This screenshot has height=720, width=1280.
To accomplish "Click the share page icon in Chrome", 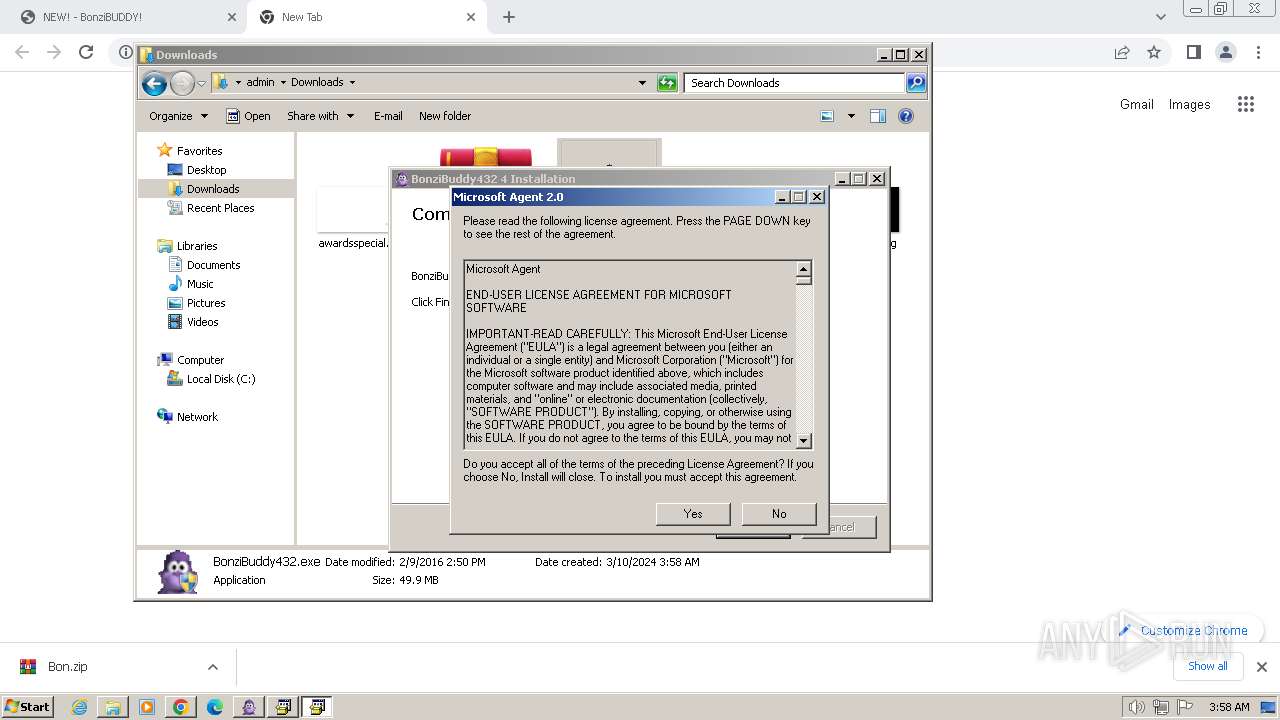I will 1122,53.
